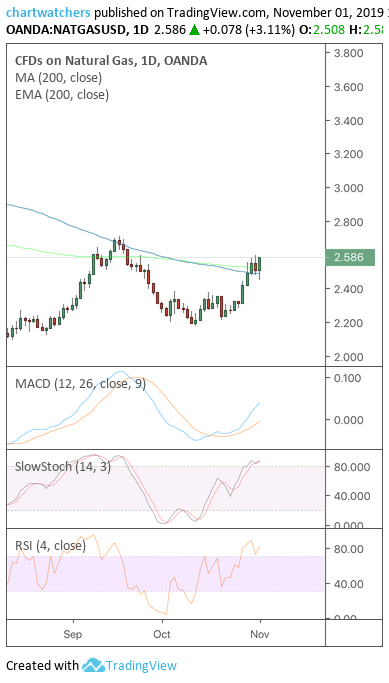The height and width of the screenshot is (683, 389).
Task: Click the 3.800 price scale value
Action: (x=348, y=53)
